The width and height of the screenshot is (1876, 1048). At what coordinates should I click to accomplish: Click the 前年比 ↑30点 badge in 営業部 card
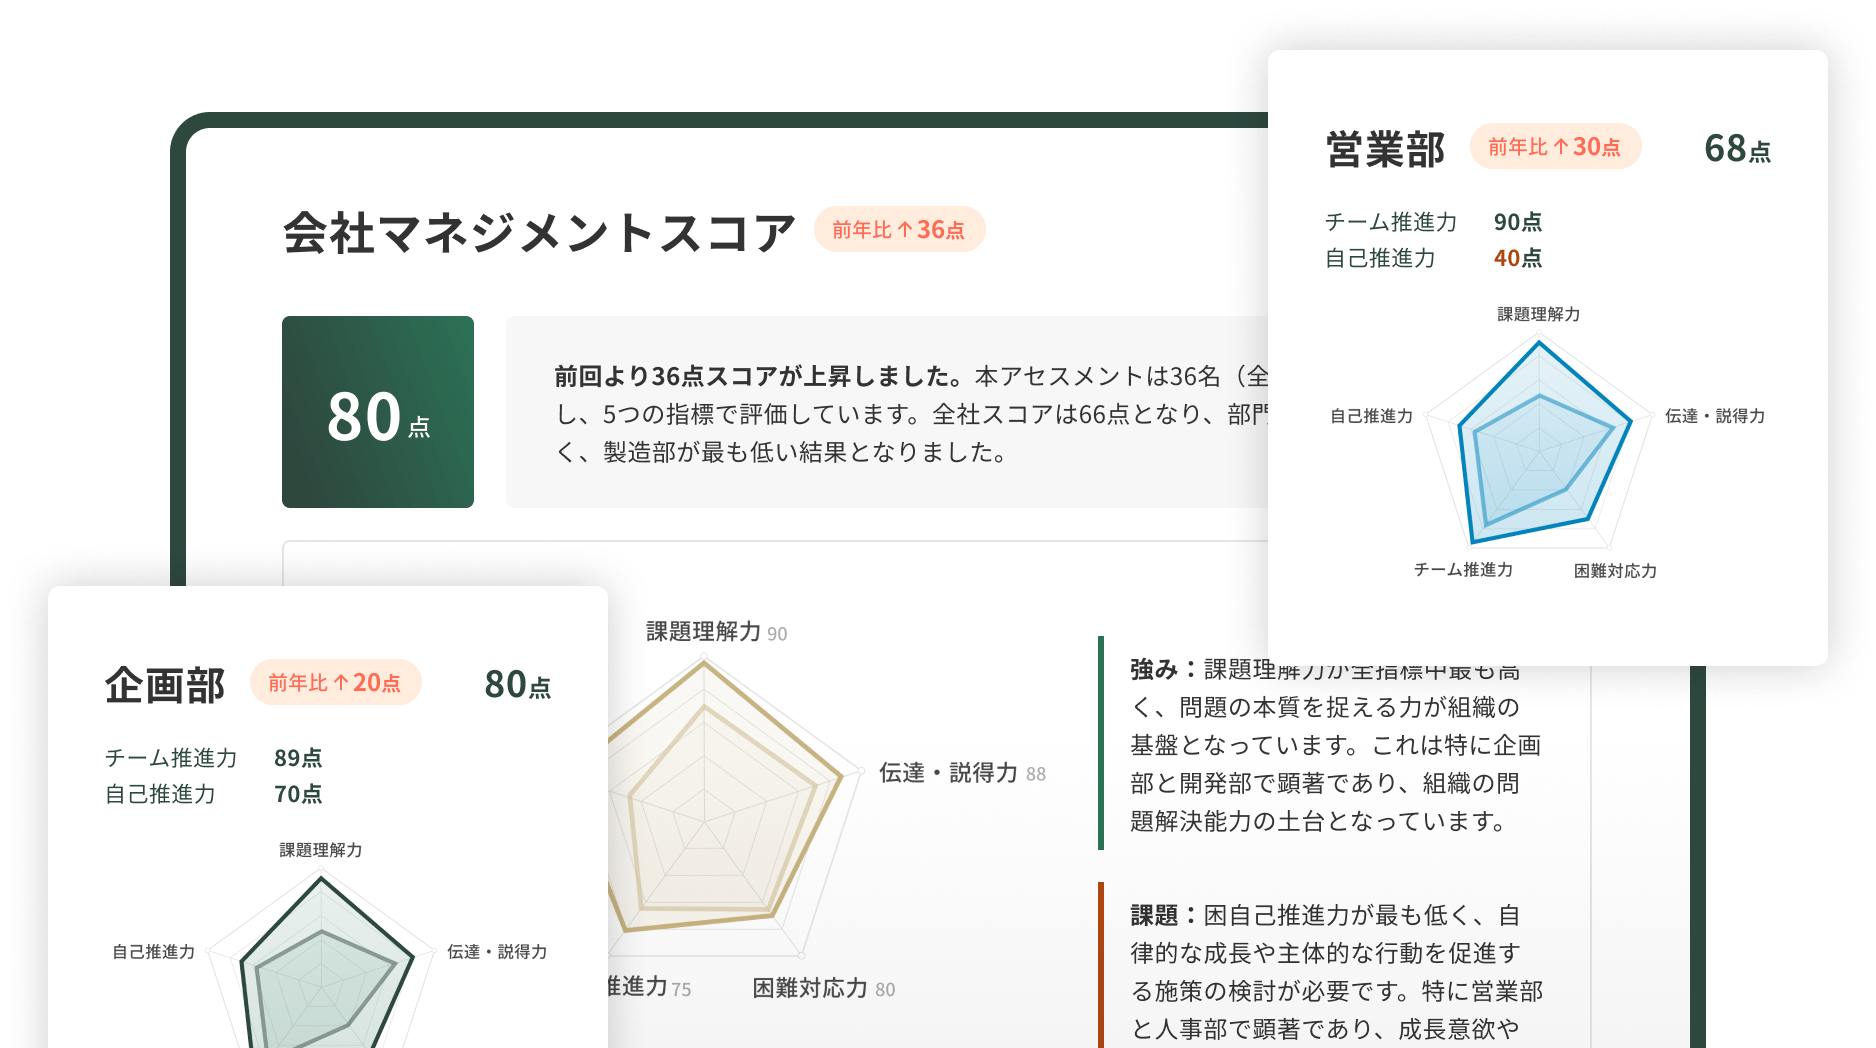1554,147
